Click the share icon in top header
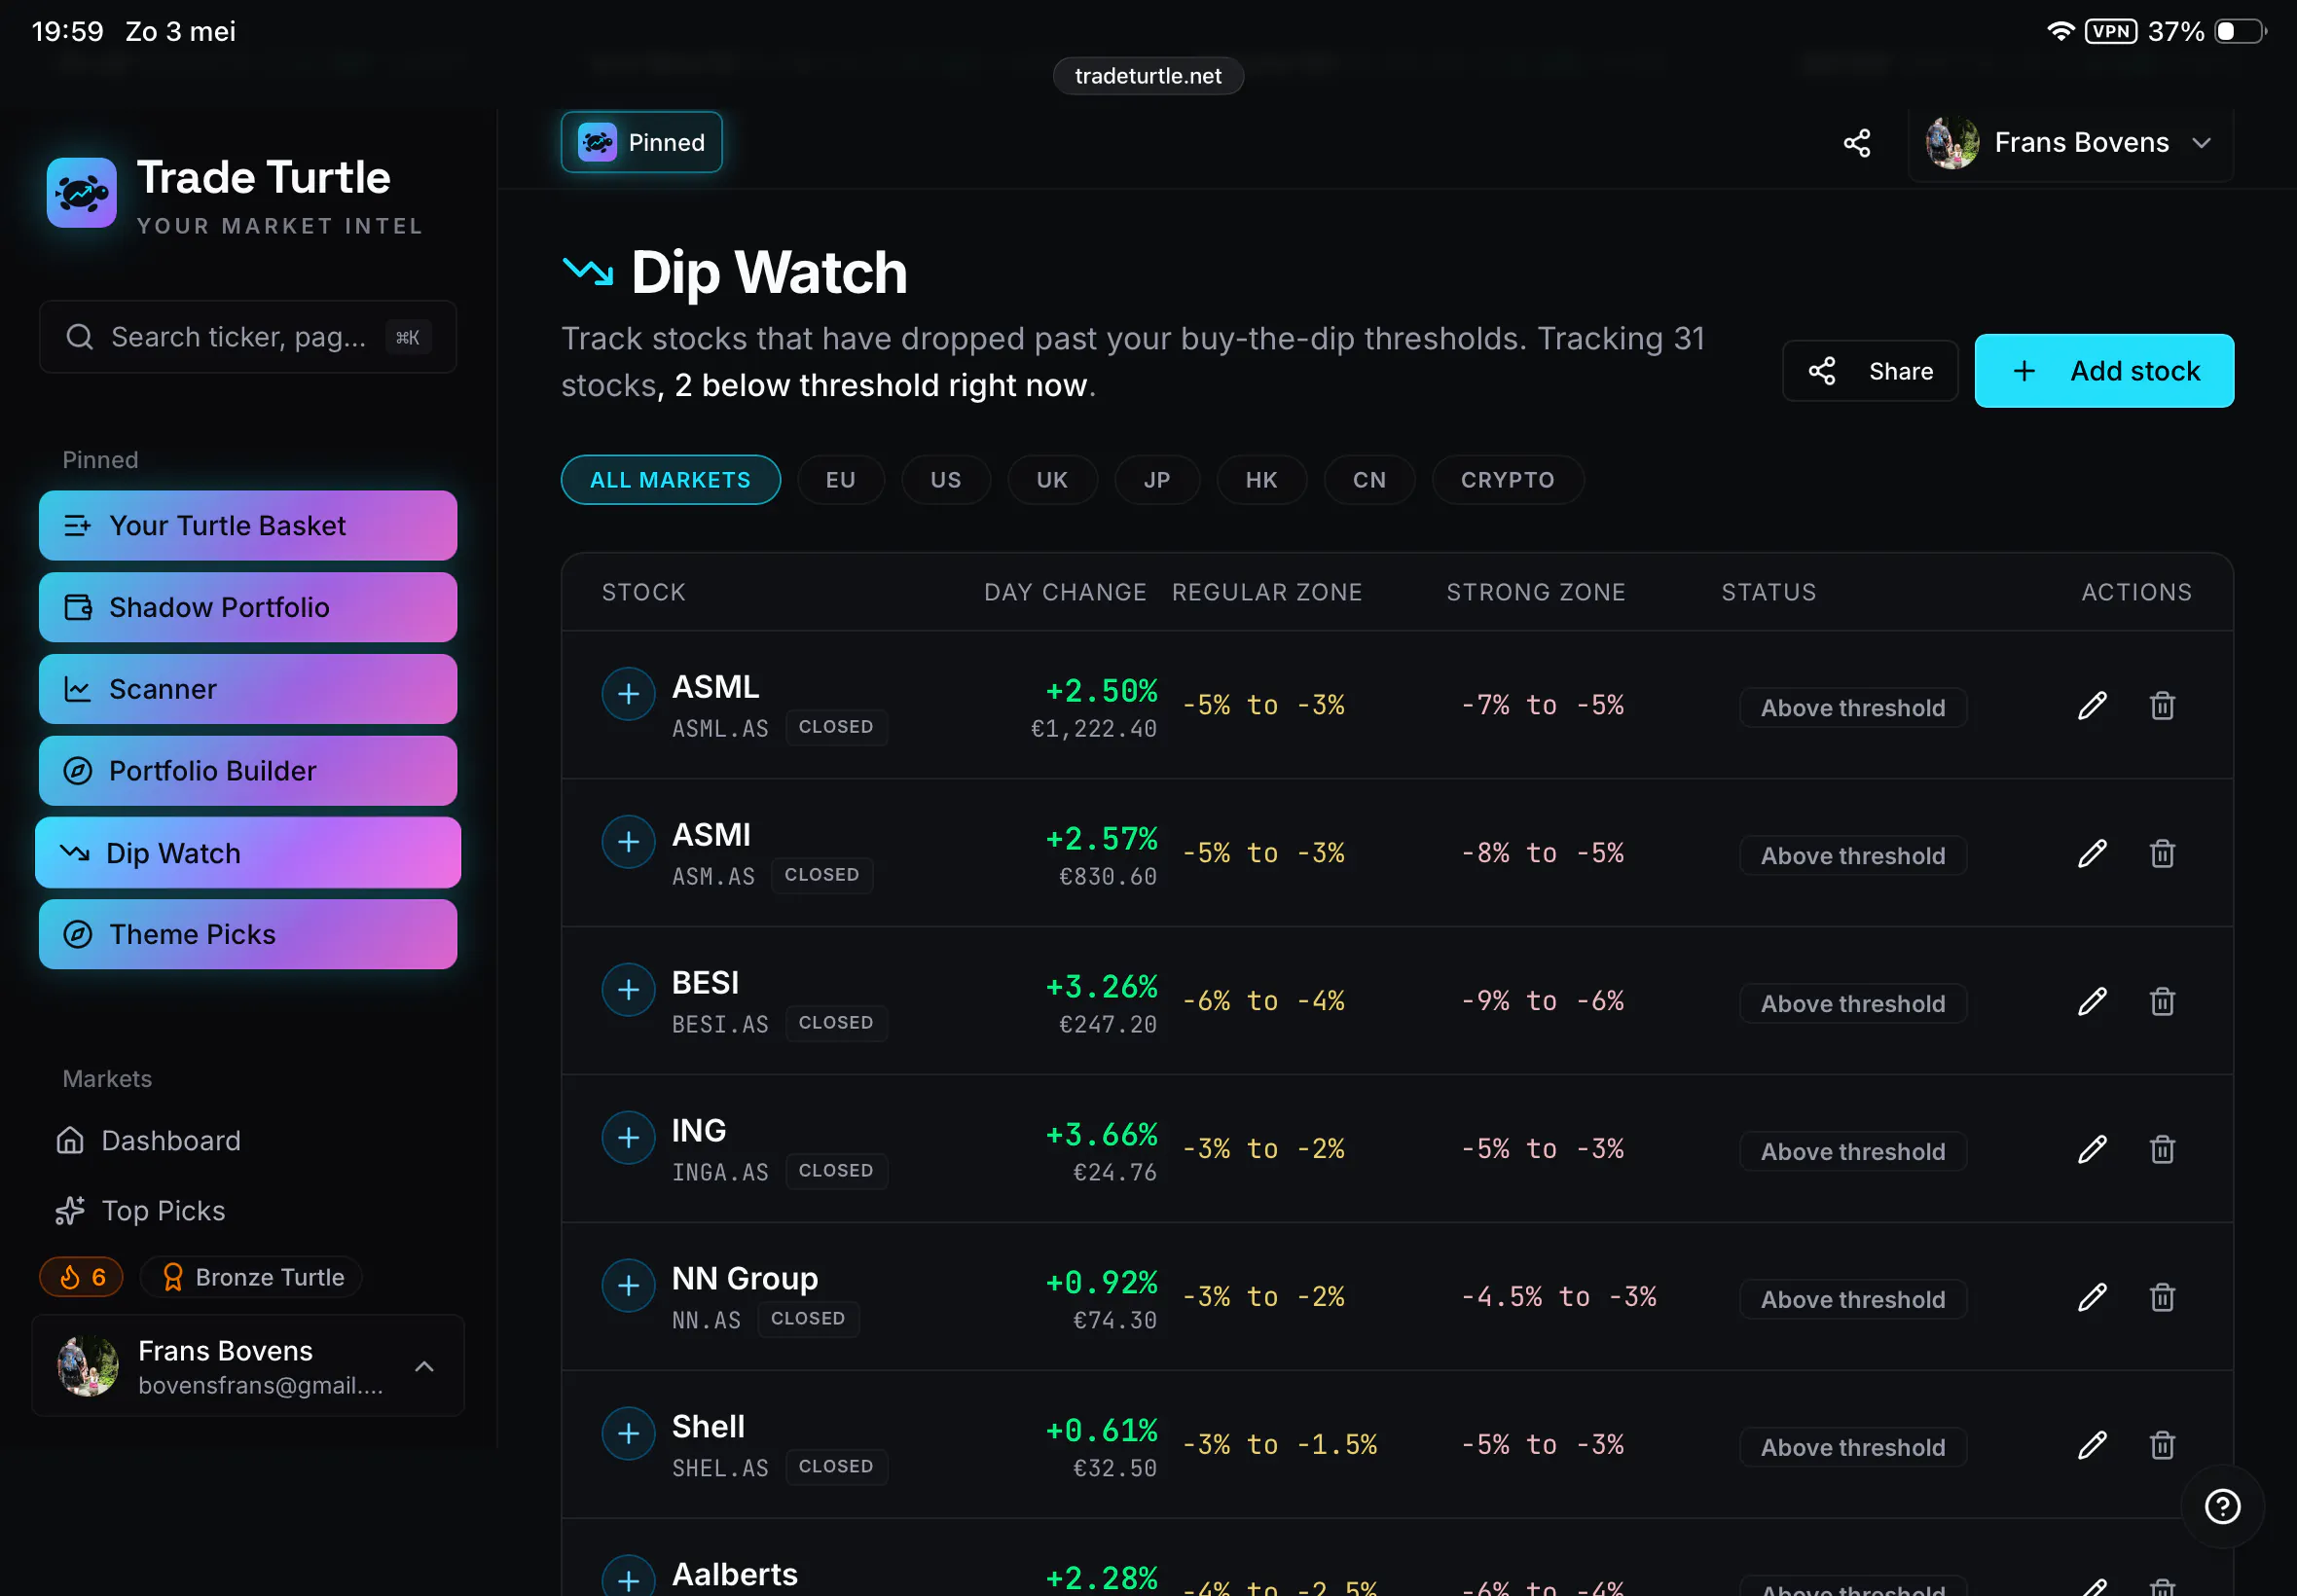2297x1596 pixels. click(x=1856, y=143)
